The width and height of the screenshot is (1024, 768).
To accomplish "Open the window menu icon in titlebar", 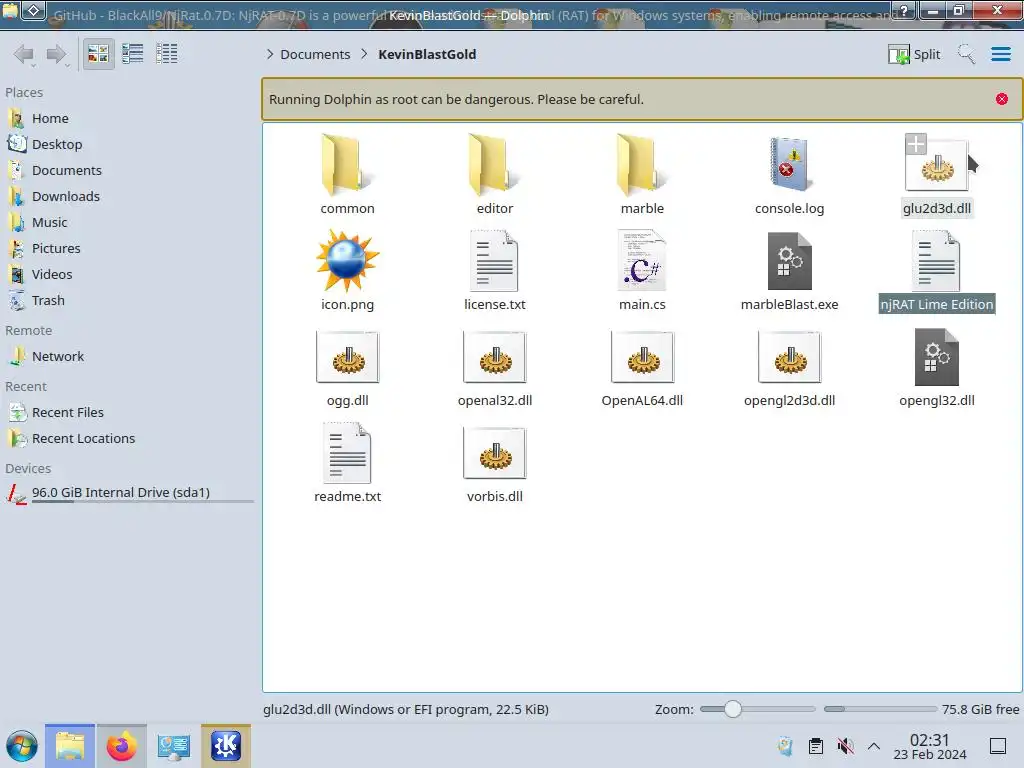I will tap(11, 10).
